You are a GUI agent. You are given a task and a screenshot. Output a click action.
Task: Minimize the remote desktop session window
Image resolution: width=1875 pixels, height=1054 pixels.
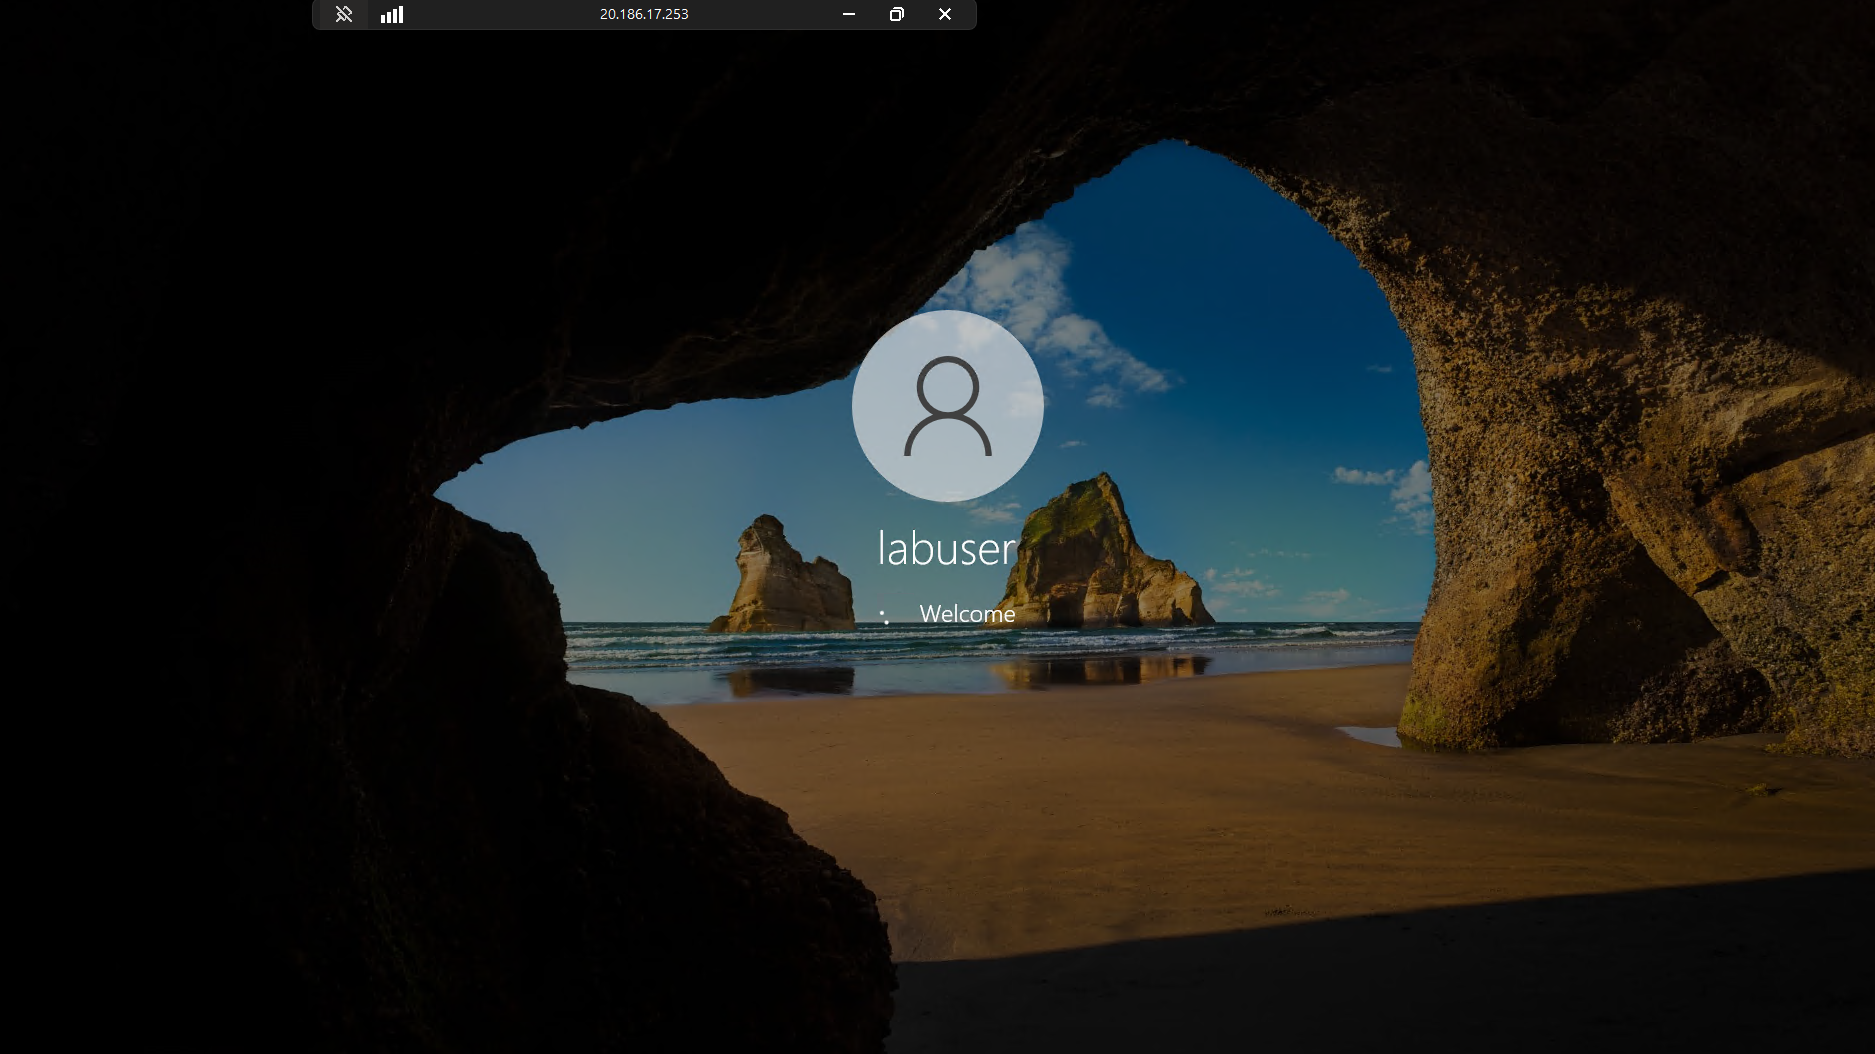849,14
